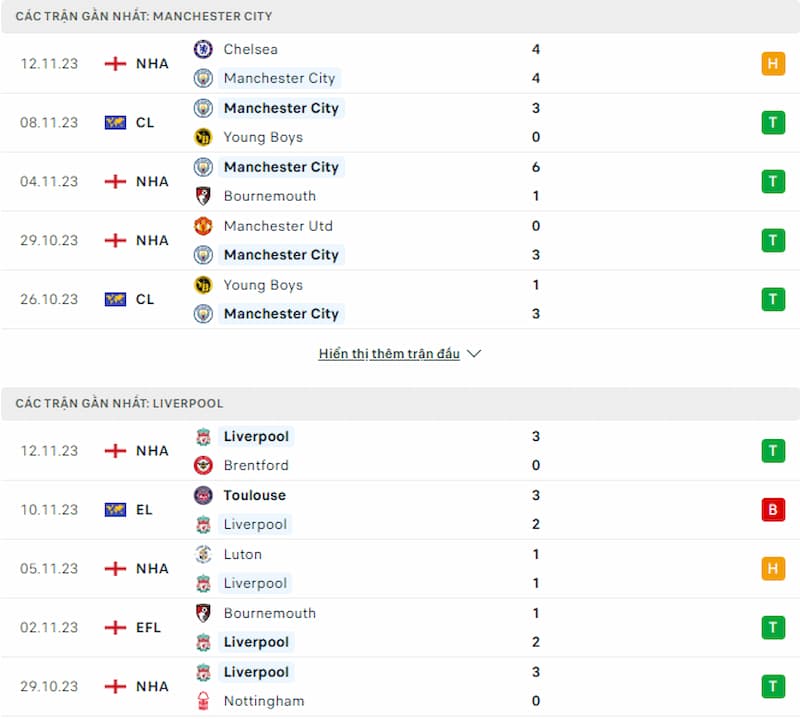Screen dimensions: 800x719
Task: Click the red B loss badge for Toulouse match
Action: [773, 509]
